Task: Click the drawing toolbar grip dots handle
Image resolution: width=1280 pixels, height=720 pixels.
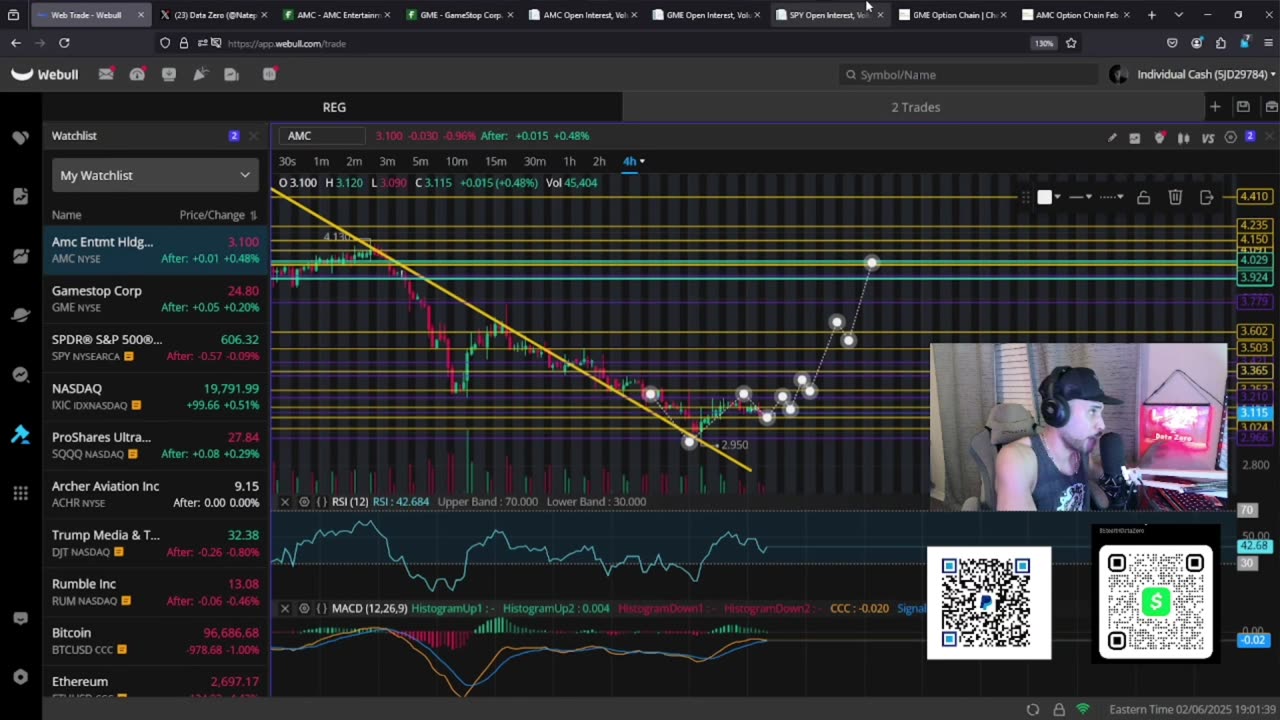Action: click(x=1025, y=198)
